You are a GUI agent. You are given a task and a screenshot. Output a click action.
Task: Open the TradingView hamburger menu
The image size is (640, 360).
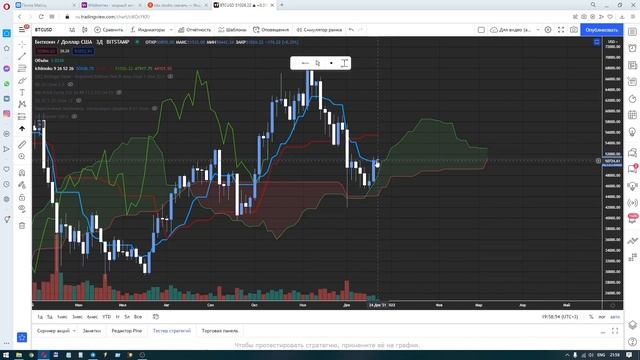22,29
